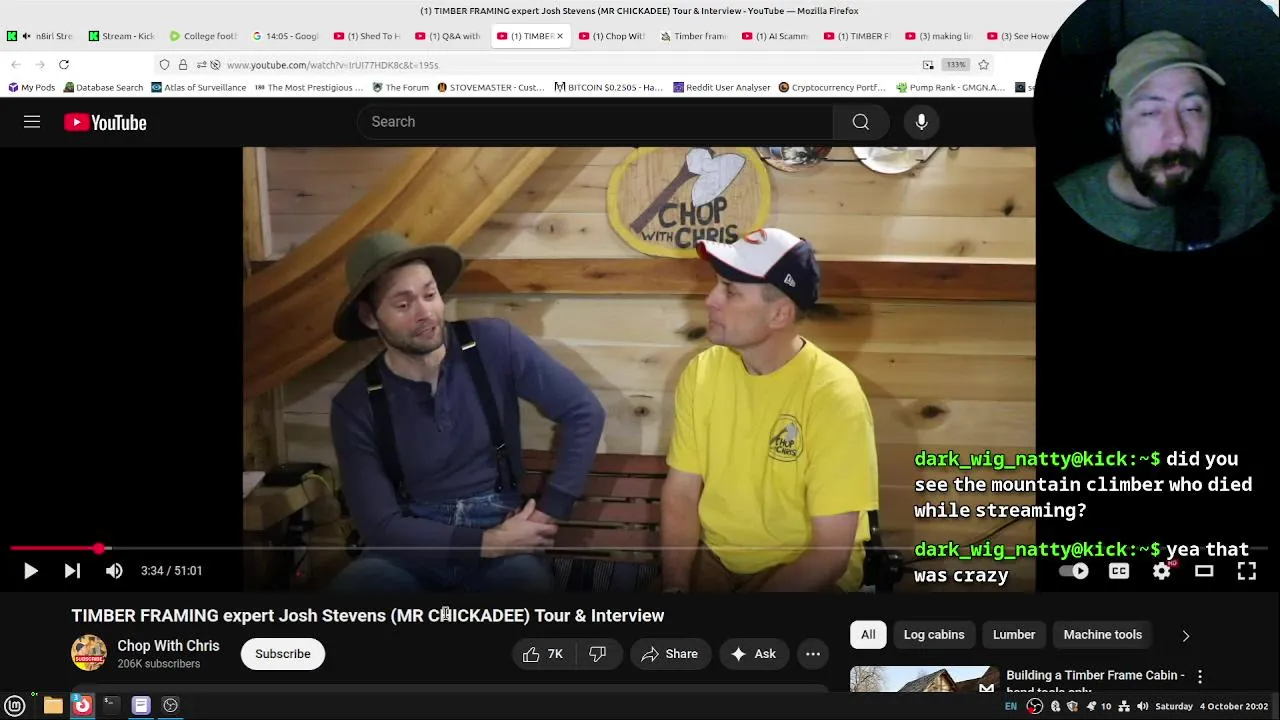1280x720 pixels.
Task: Select the Log cabins filter chip
Action: coord(934,635)
